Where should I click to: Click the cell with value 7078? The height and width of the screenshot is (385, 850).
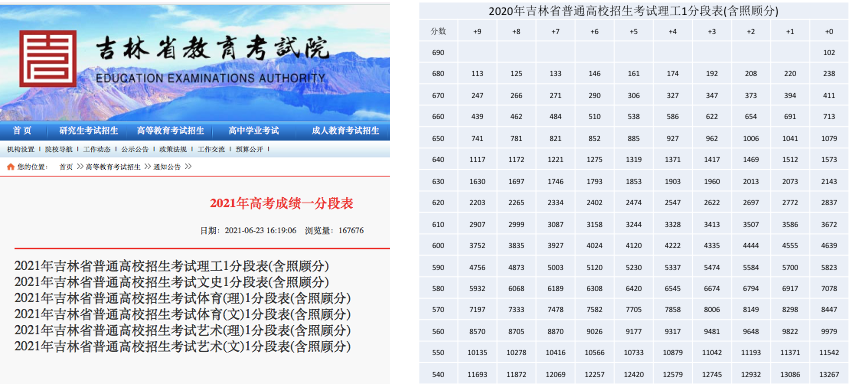829,288
